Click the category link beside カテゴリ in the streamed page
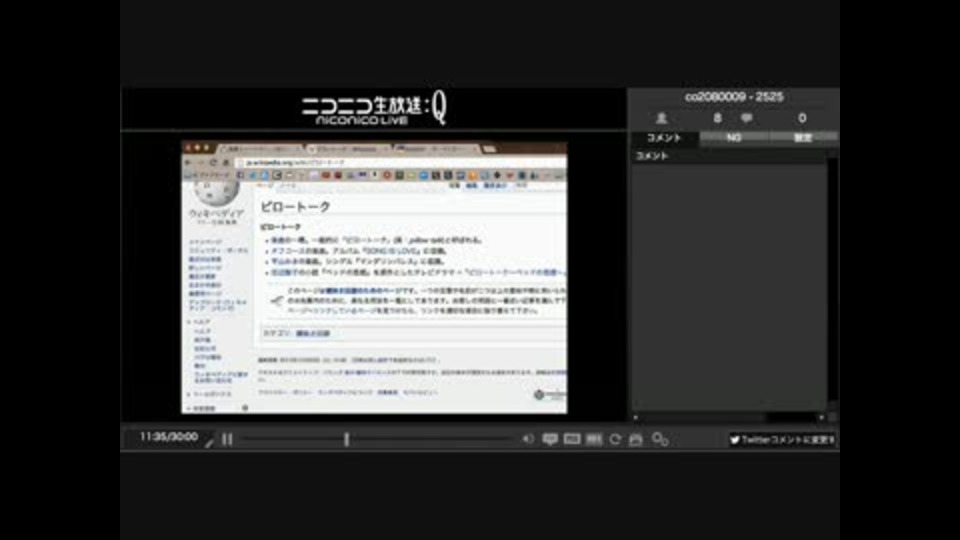Screen dimensions: 960x540 click(313, 333)
